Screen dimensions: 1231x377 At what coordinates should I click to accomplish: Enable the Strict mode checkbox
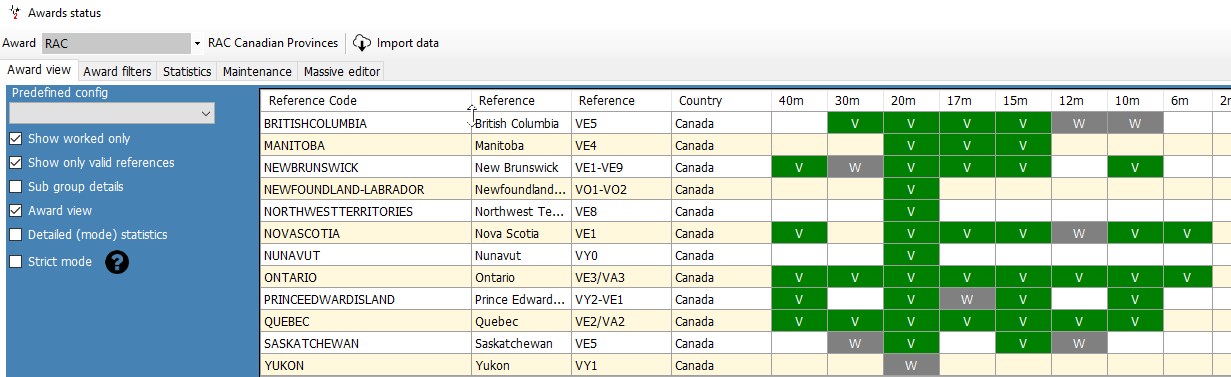point(15,262)
